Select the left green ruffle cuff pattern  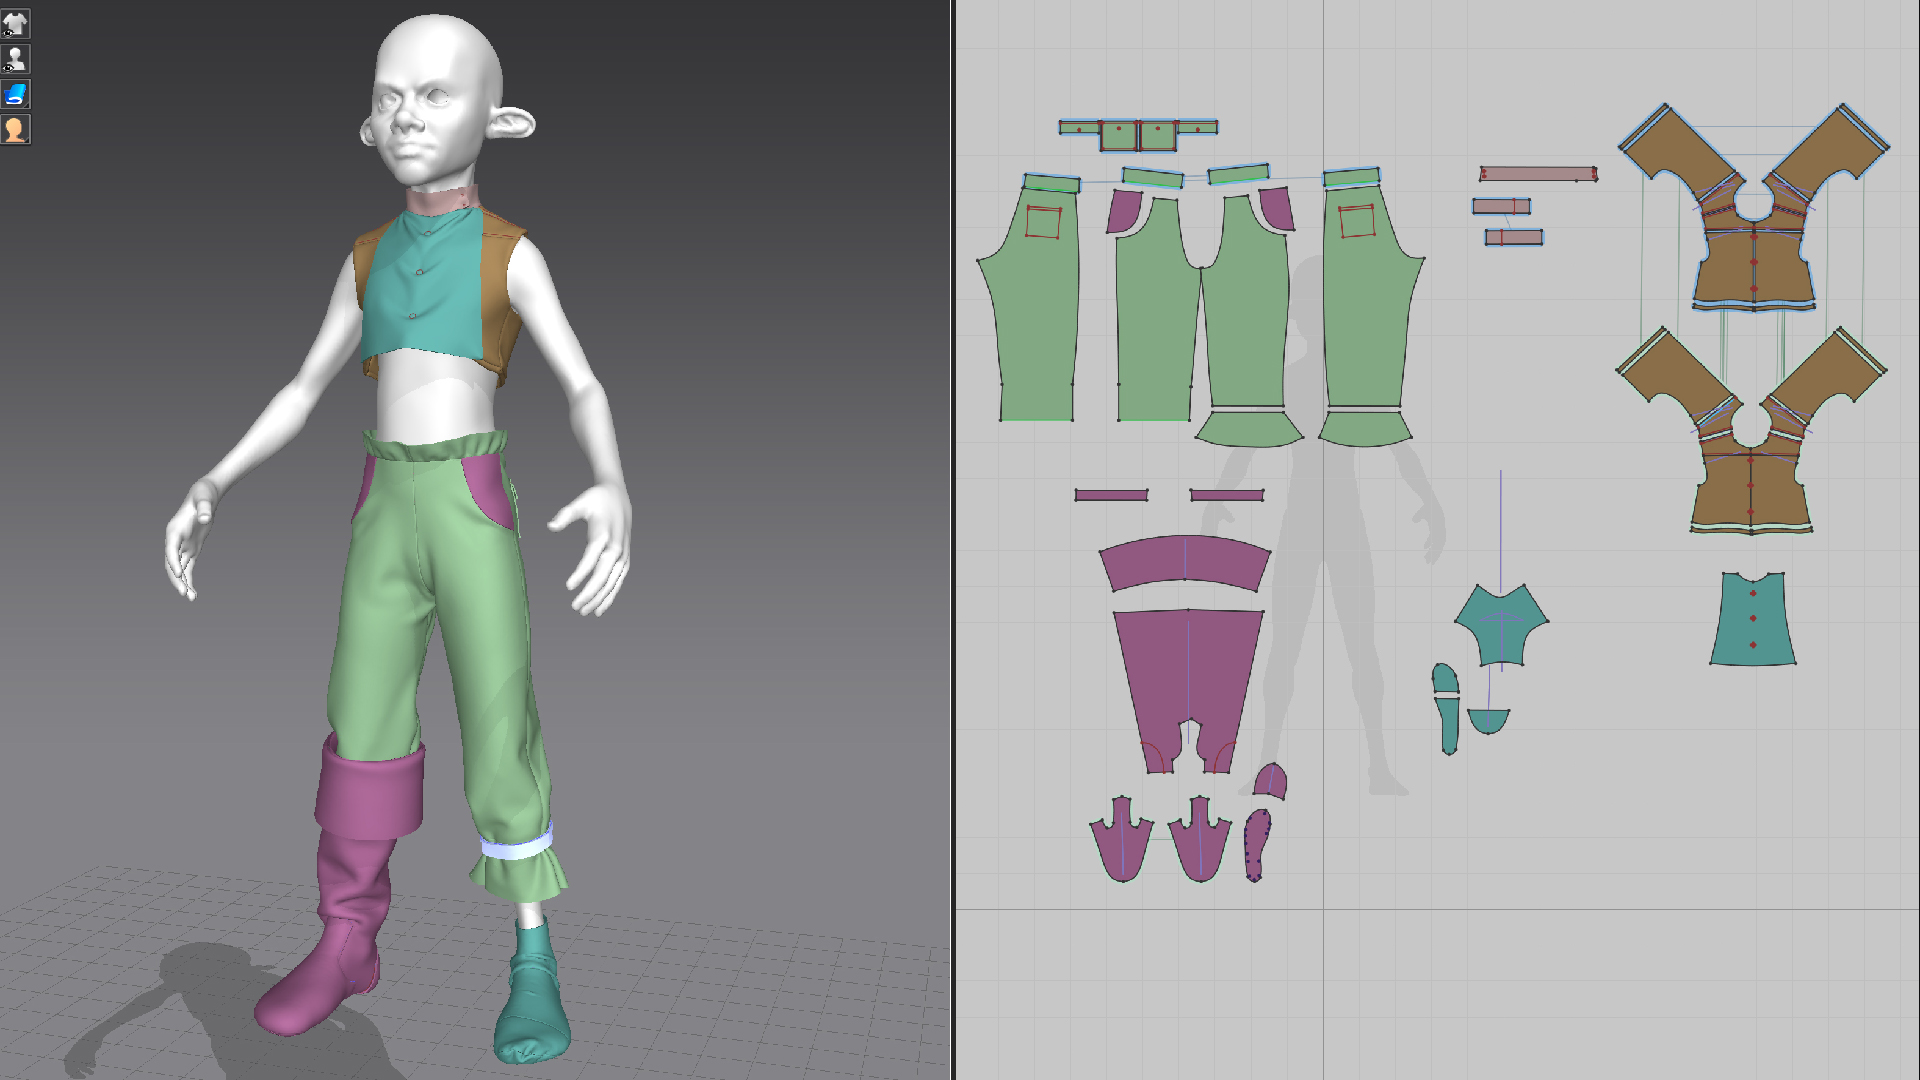[1249, 428]
